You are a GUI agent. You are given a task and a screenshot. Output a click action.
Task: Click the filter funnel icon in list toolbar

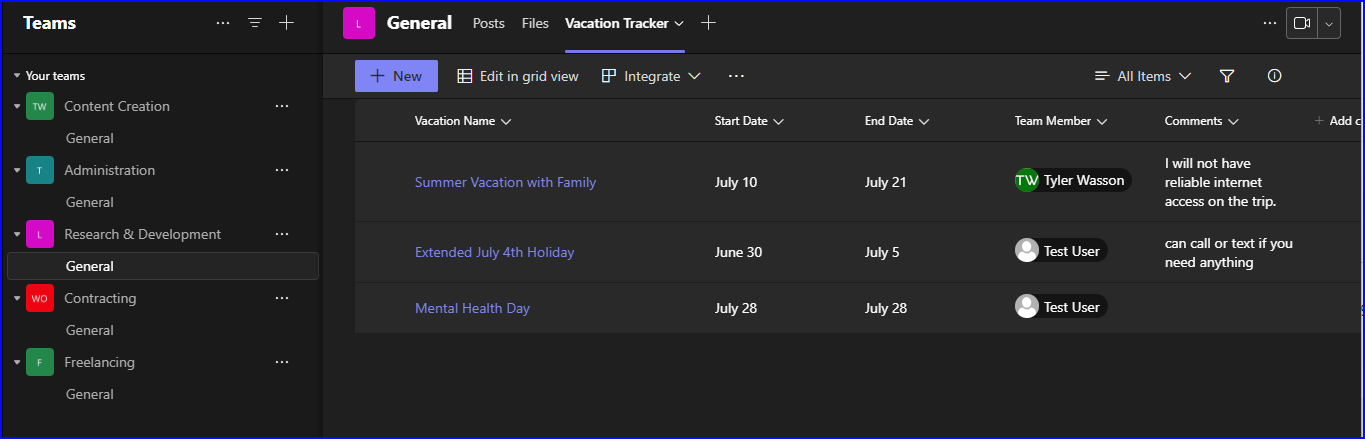pyautogui.click(x=1227, y=76)
